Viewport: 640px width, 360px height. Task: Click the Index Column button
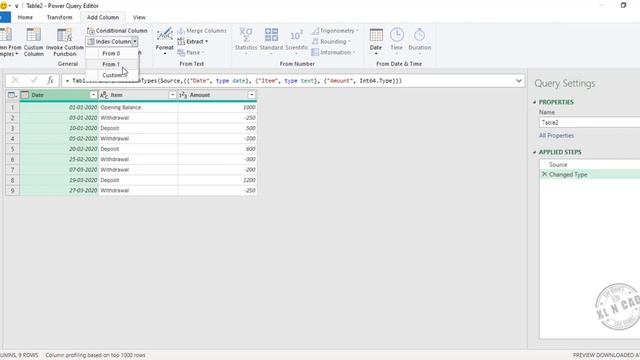point(109,42)
